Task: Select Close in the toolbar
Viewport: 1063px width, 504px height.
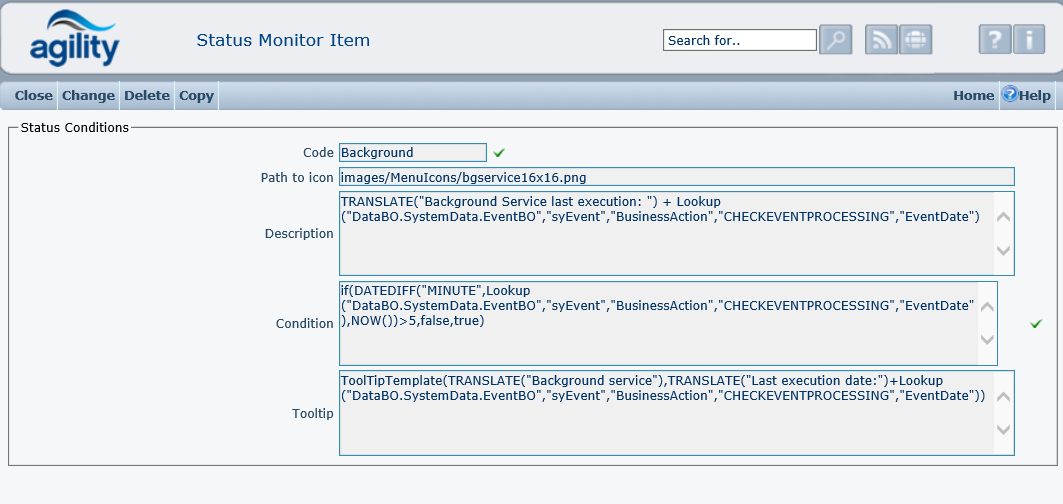Action: point(33,96)
